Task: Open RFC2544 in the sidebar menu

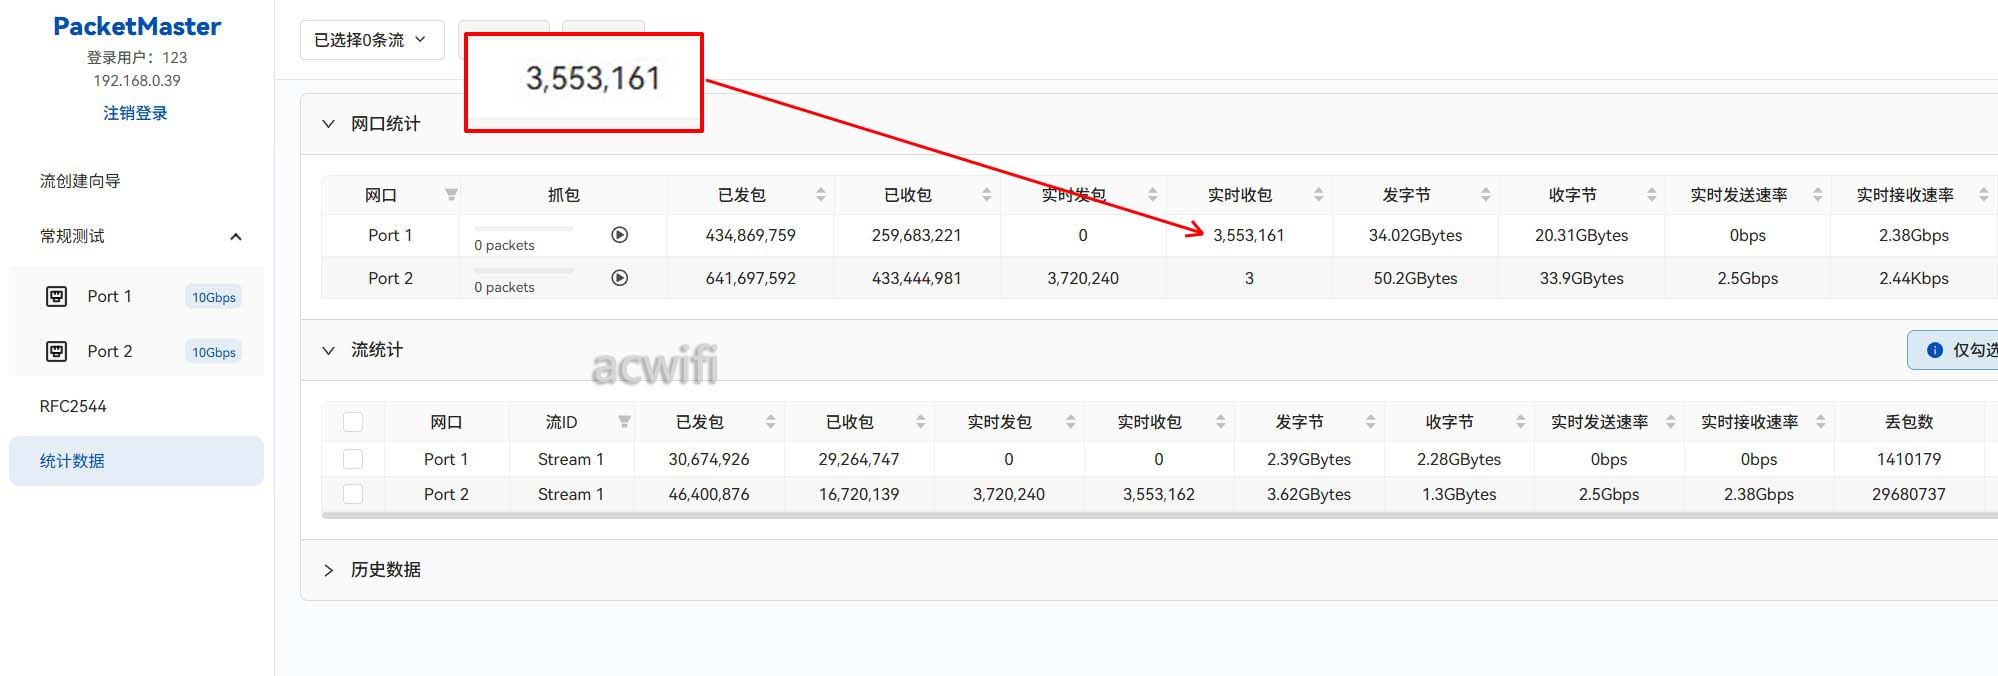Action: tap(73, 406)
